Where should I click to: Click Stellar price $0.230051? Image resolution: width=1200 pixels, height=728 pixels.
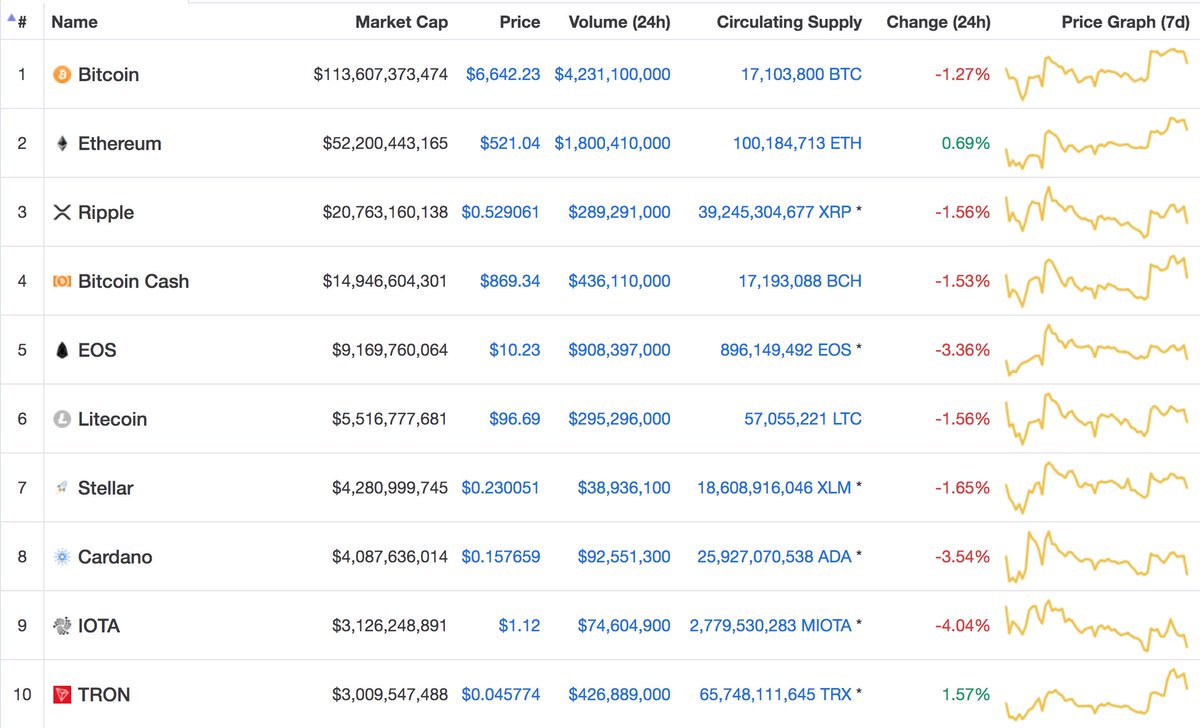[501, 489]
